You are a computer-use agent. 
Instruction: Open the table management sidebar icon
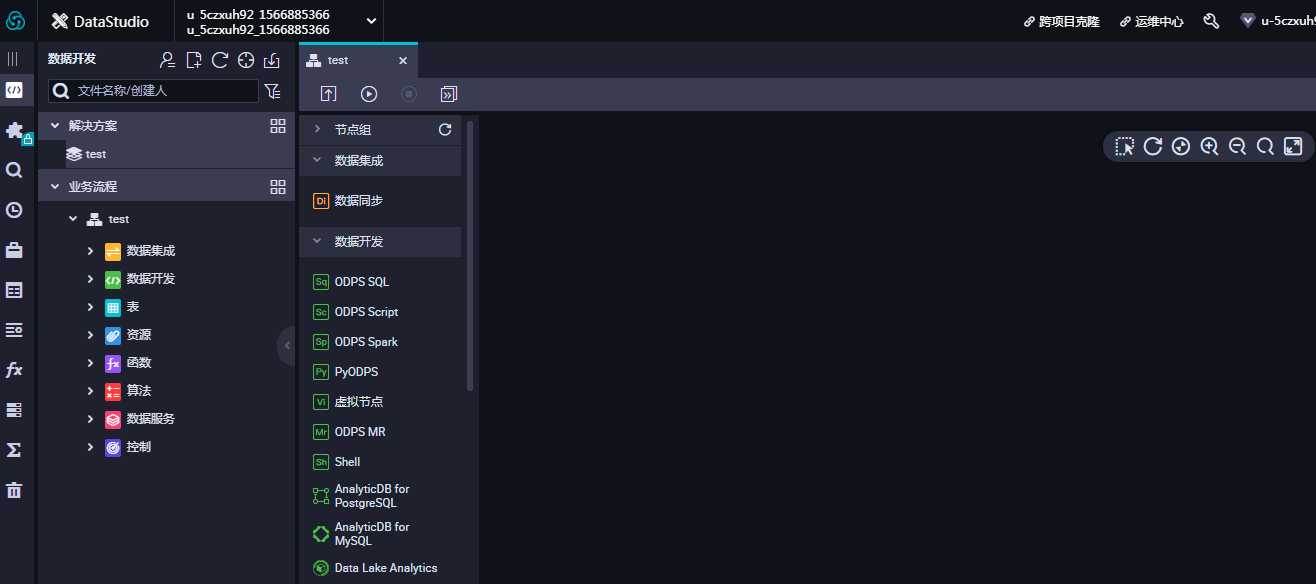14,290
